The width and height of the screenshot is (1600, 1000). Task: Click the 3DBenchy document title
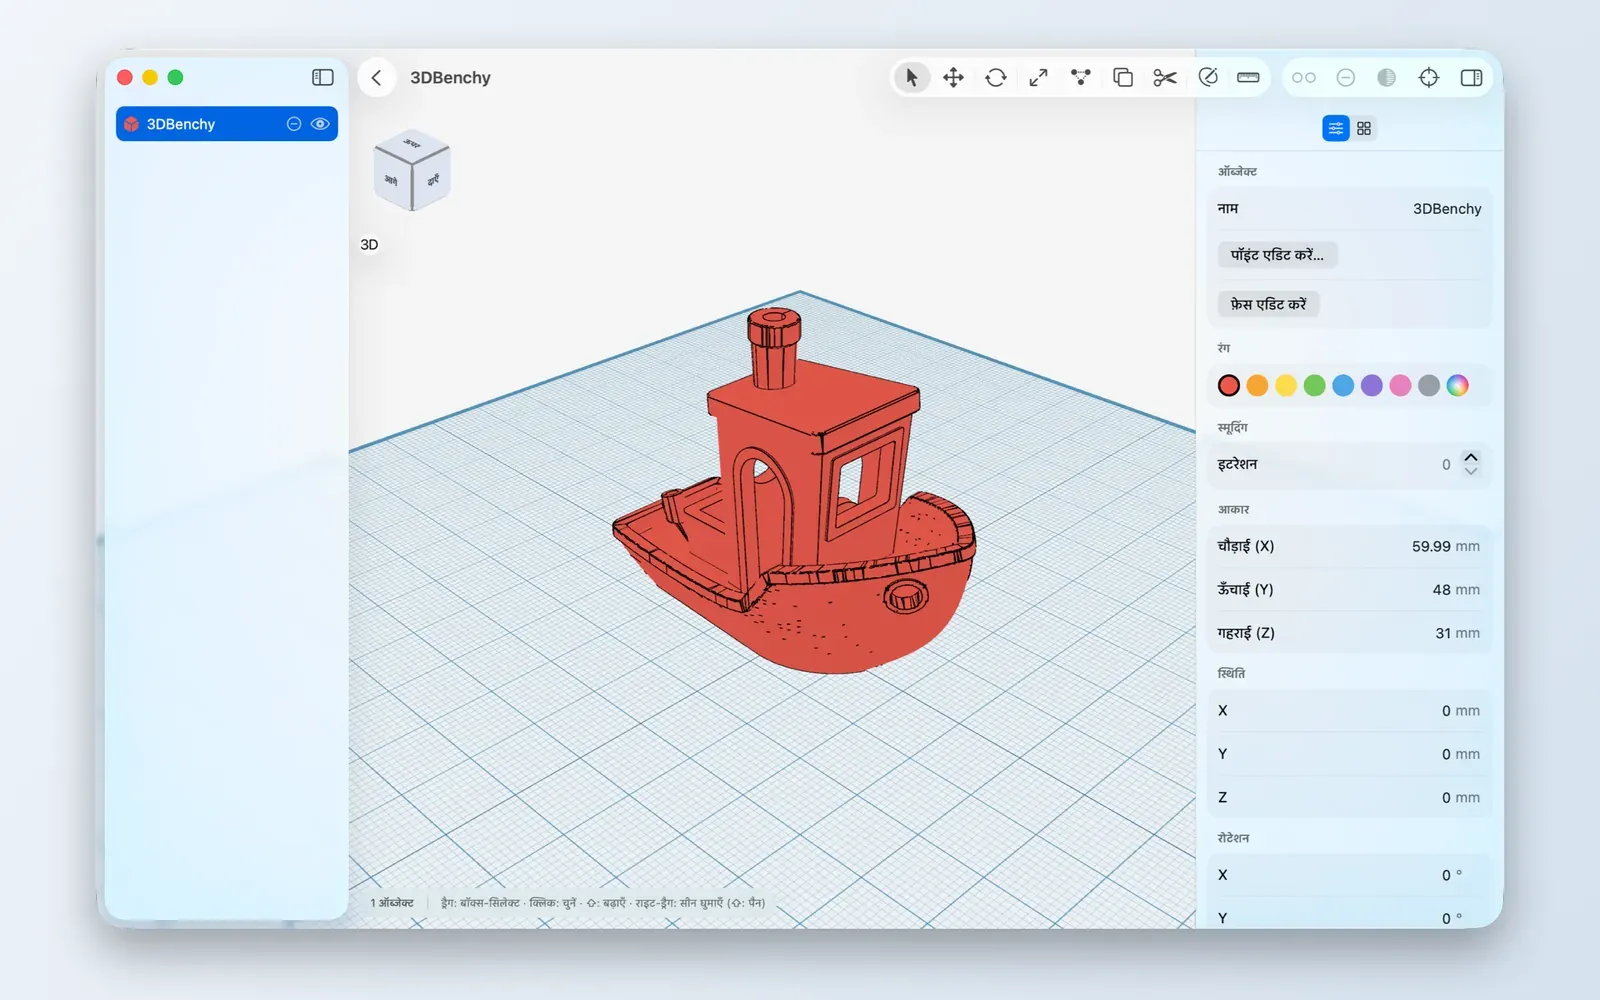(x=450, y=78)
